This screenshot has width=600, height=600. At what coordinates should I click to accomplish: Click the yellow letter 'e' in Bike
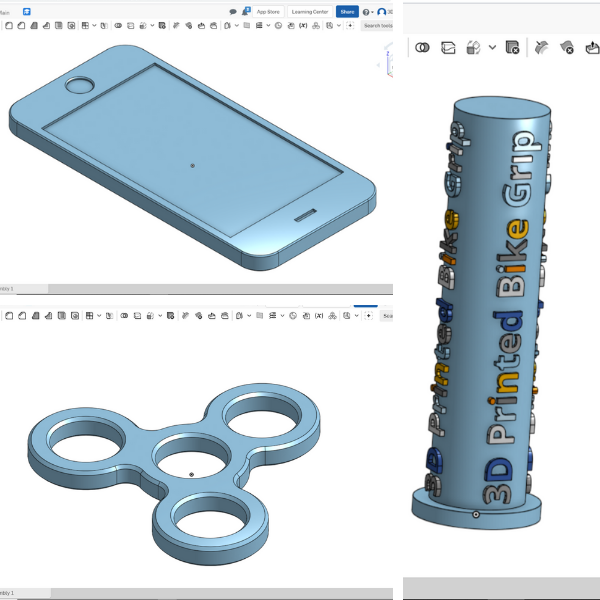[518, 228]
